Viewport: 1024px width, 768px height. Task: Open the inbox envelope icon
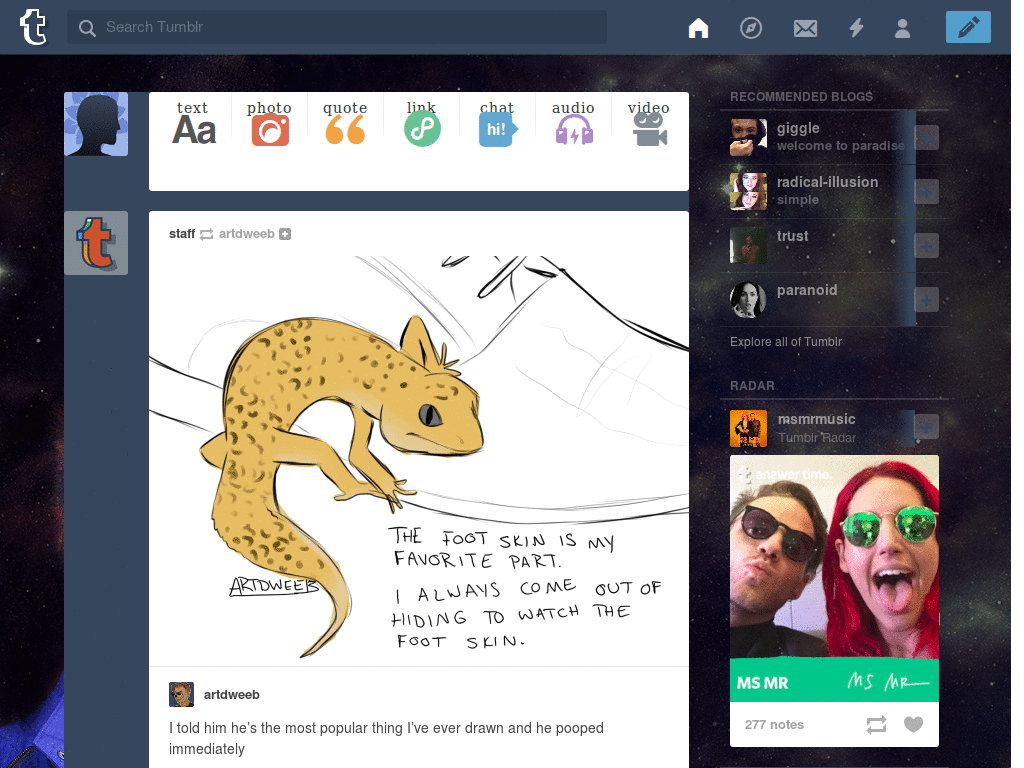pos(805,28)
